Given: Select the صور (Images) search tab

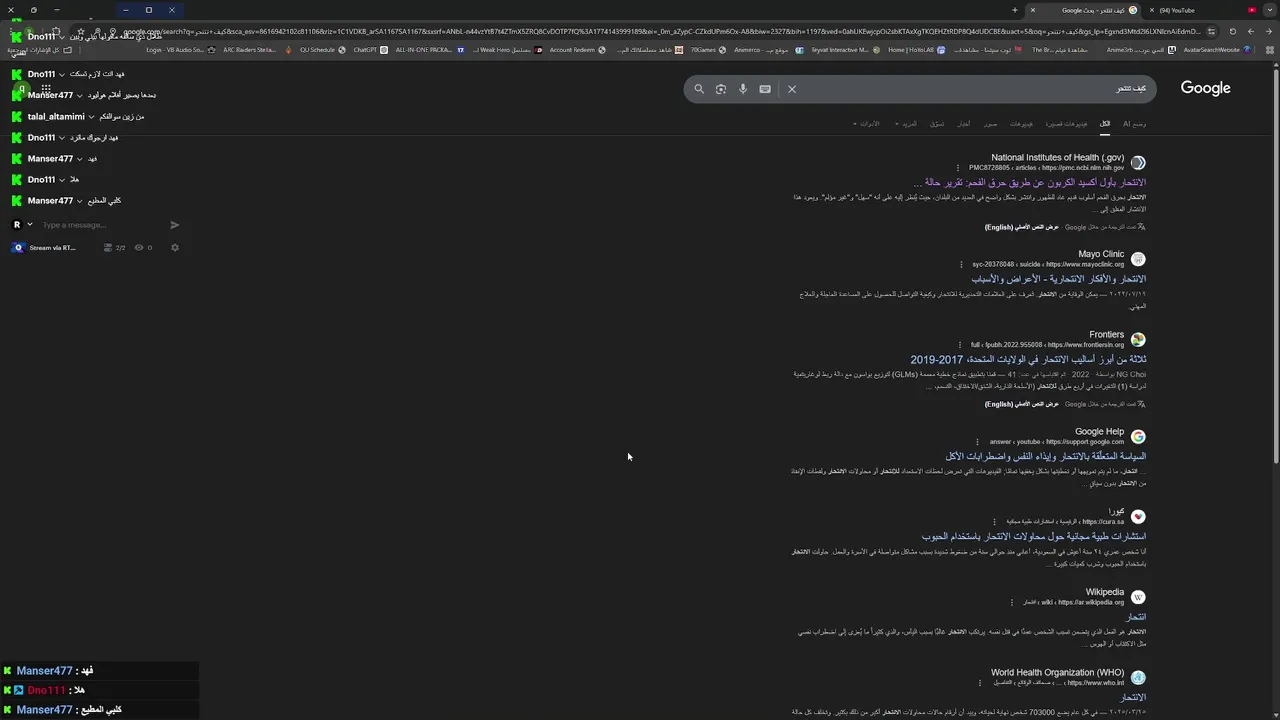Looking at the screenshot, I should pyautogui.click(x=990, y=124).
